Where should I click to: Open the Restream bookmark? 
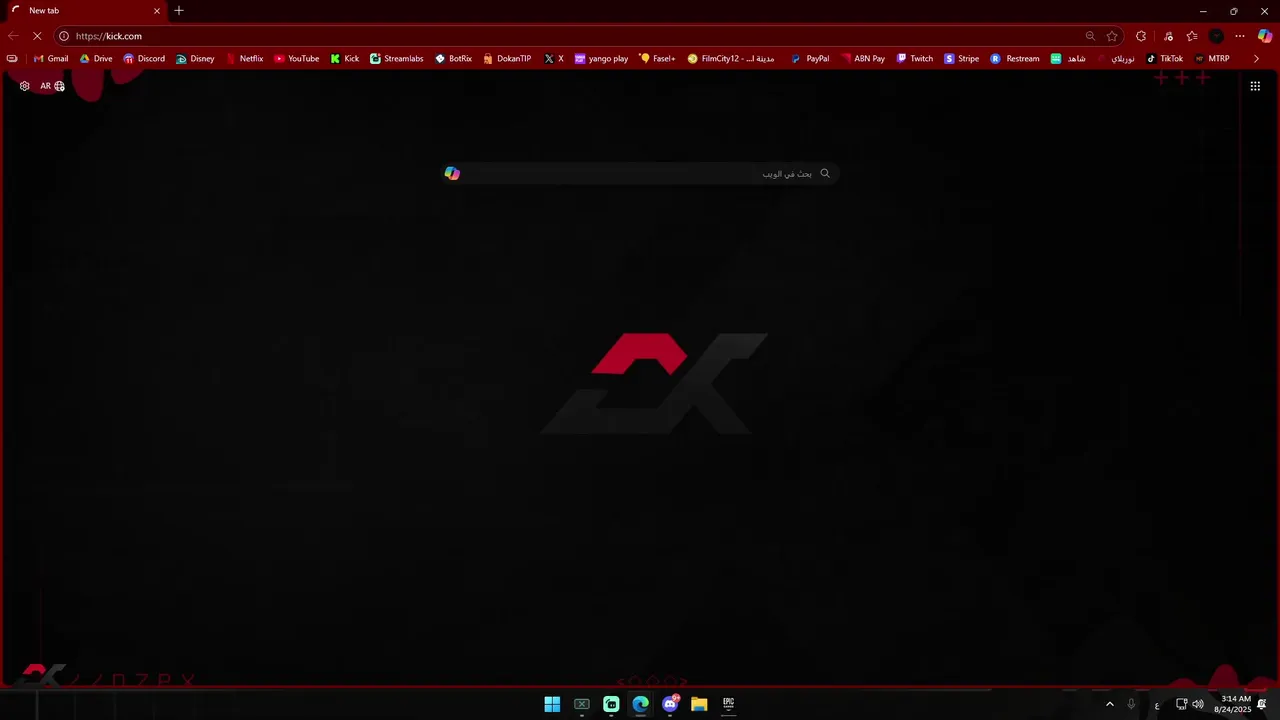(1015, 59)
